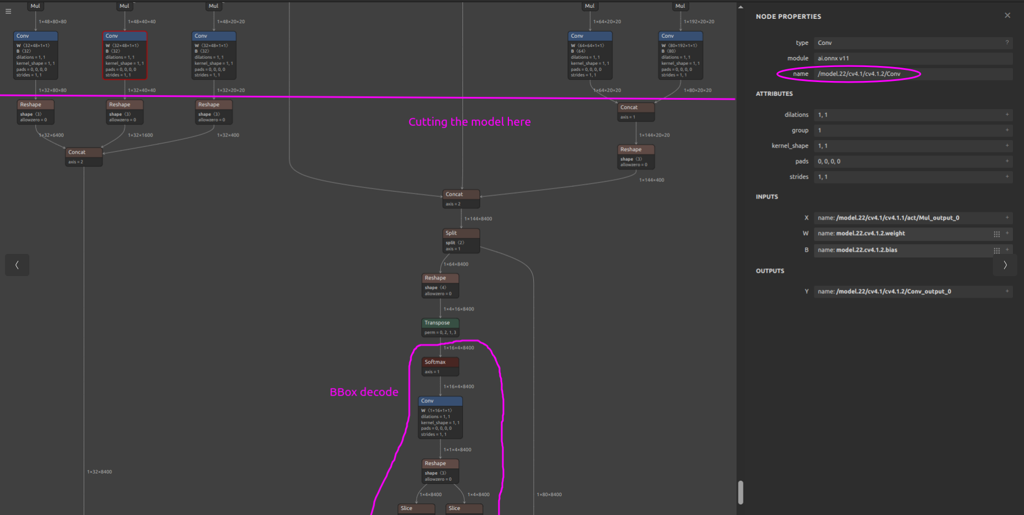Expand the output Y details
This screenshot has width=1024, height=515.
pos(1006,292)
